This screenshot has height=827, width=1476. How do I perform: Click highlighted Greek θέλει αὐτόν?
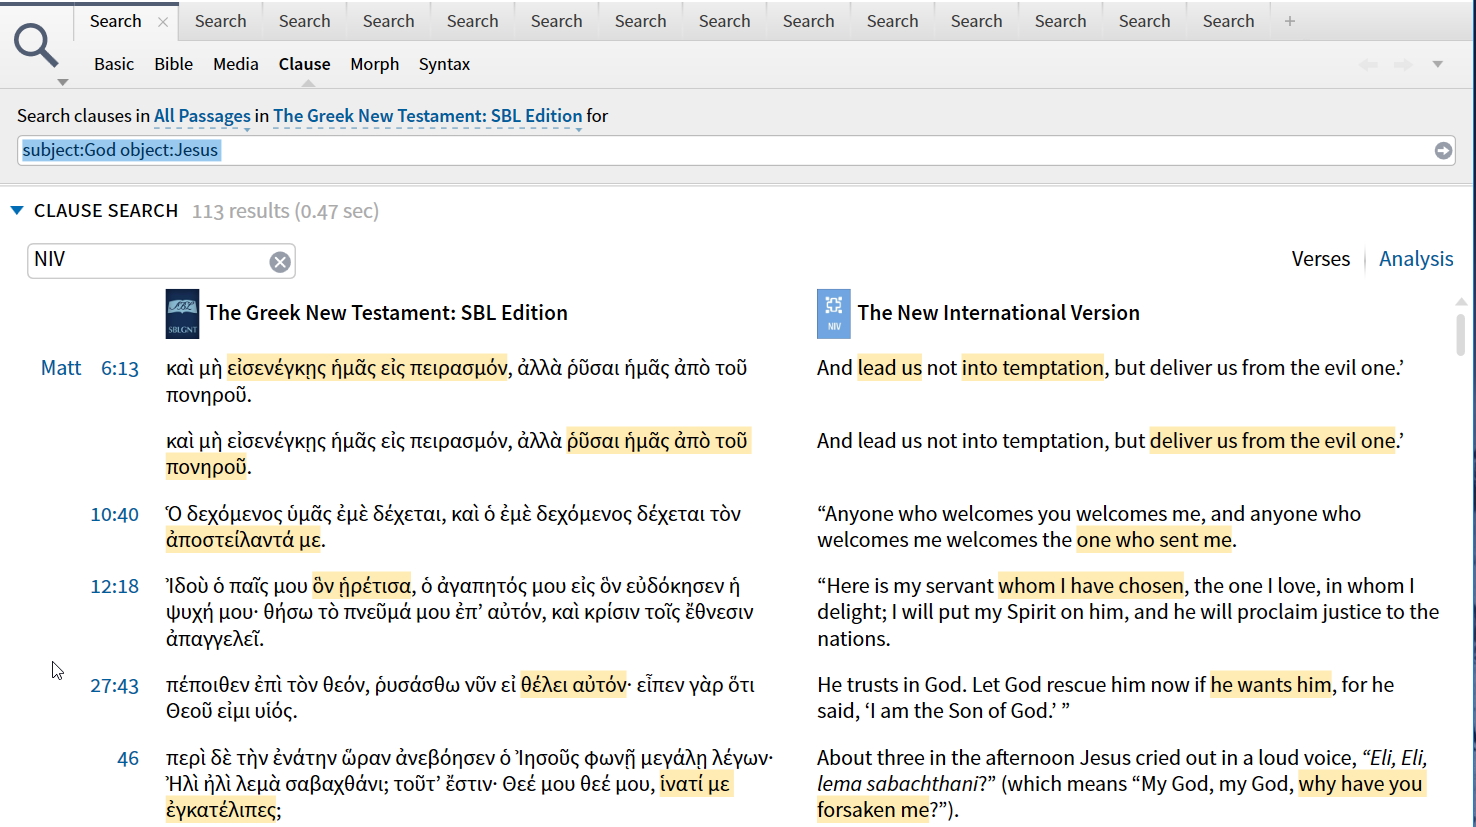[574, 685]
